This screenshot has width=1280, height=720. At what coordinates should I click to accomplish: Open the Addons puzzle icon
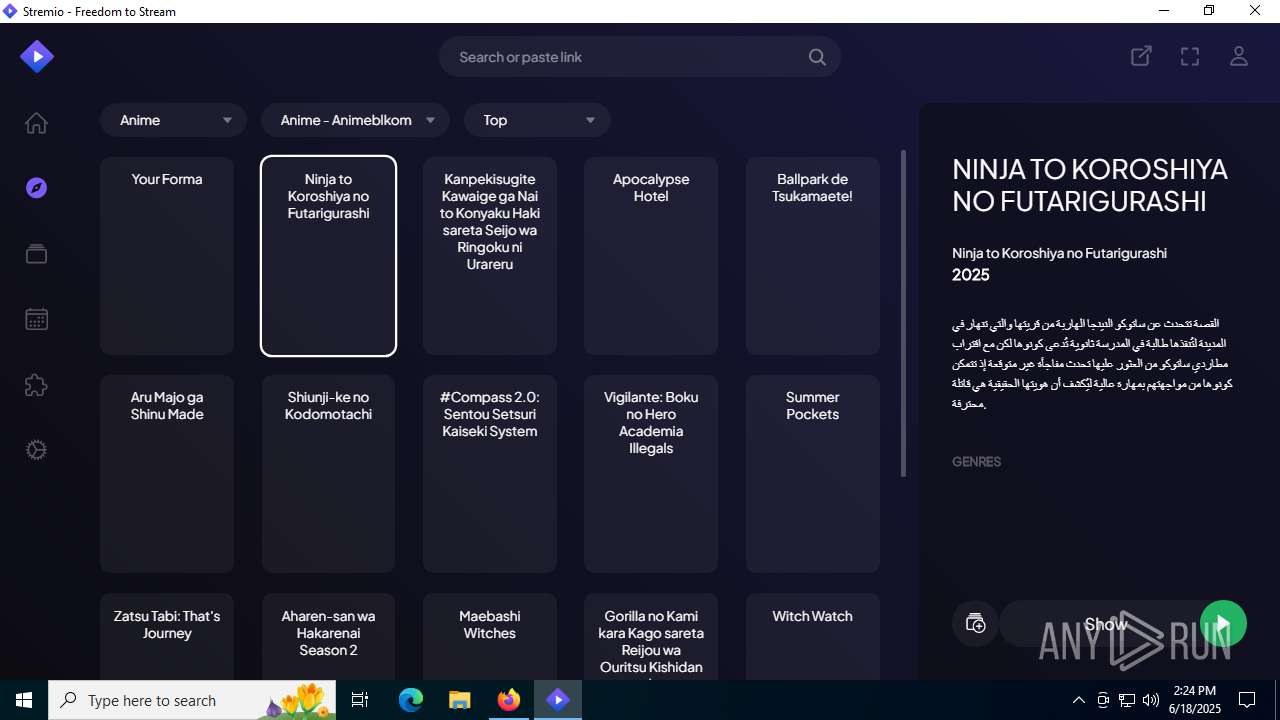pyautogui.click(x=36, y=385)
